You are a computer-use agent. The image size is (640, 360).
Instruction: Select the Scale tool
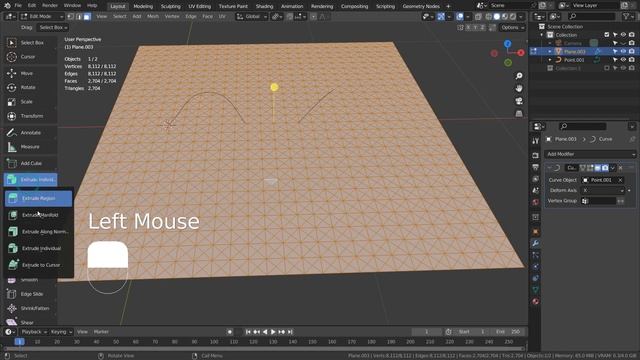click(x=31, y=102)
